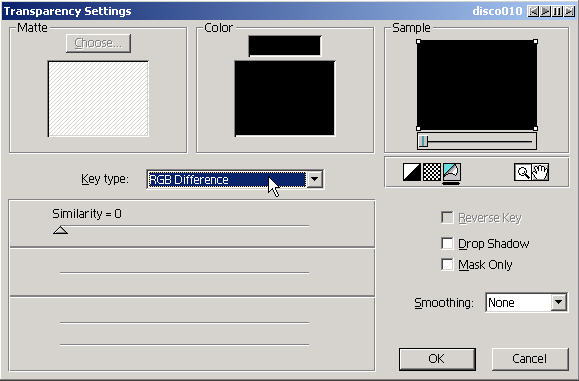579x381 pixels.
Task: Open the Key type dropdown arrow
Action: (315, 179)
